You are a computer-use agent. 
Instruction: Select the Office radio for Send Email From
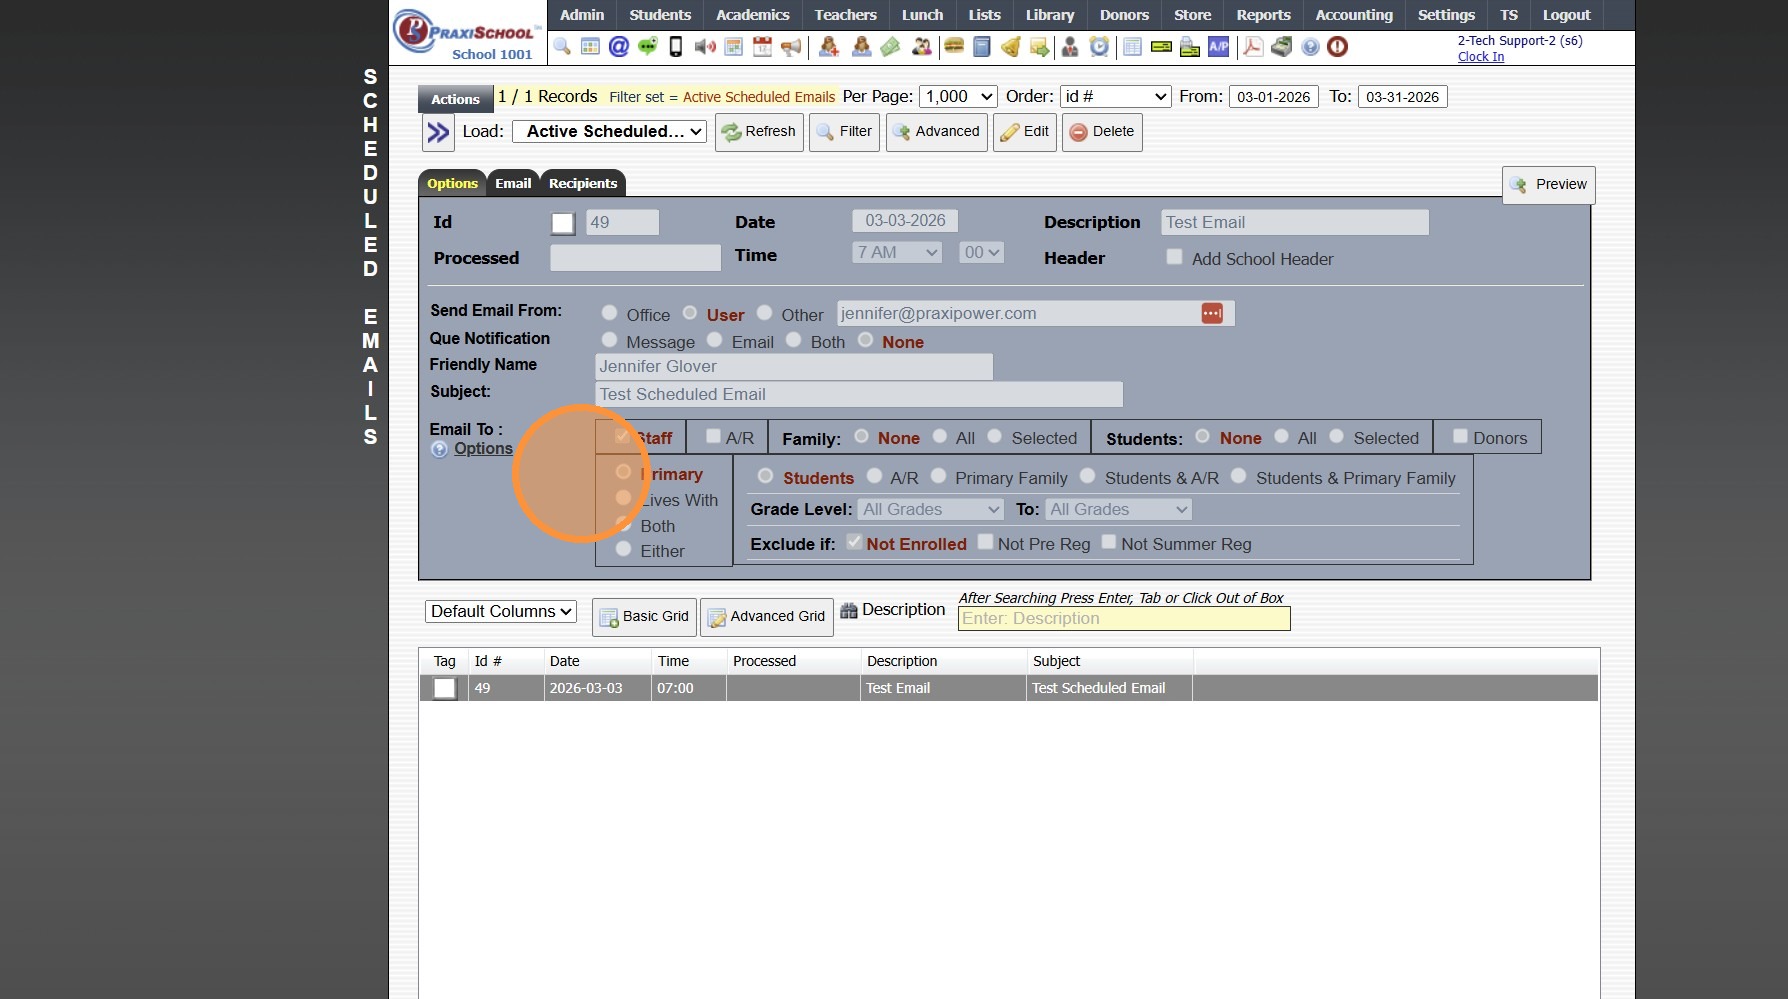[x=609, y=313]
